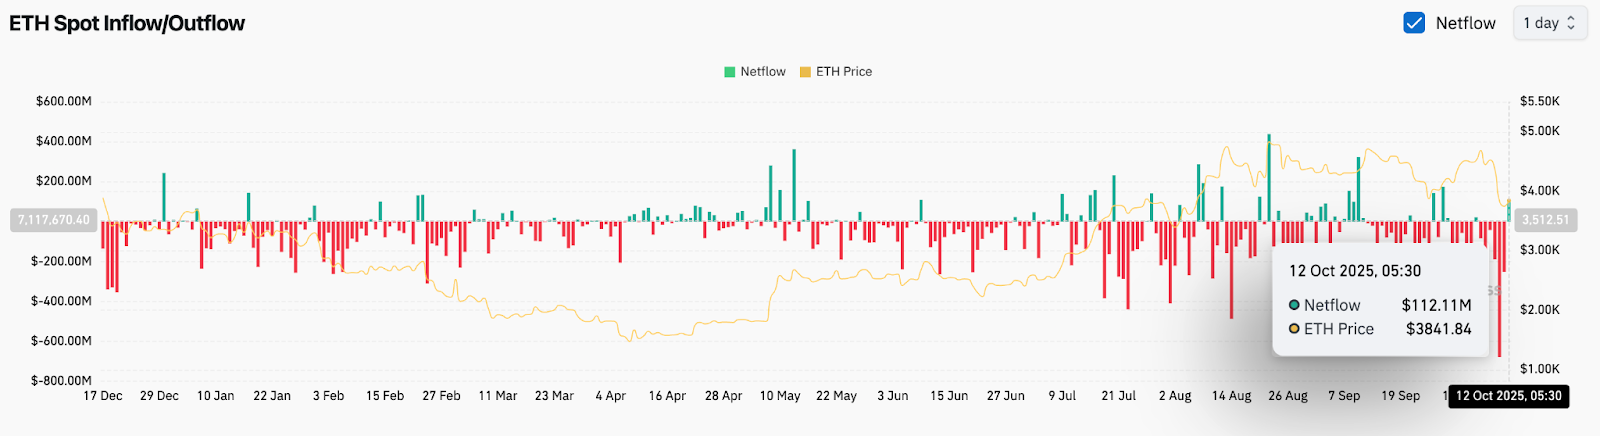
Task: Click the 3,512.51 right axis price marker
Action: click(x=1545, y=220)
